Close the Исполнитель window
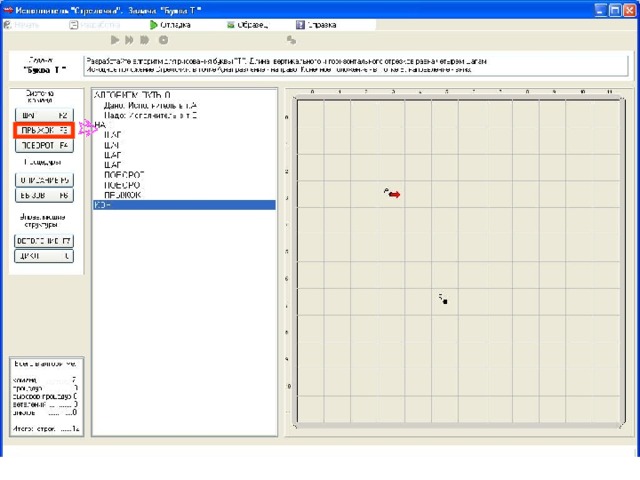The height and width of the screenshot is (480, 640). click(x=629, y=10)
